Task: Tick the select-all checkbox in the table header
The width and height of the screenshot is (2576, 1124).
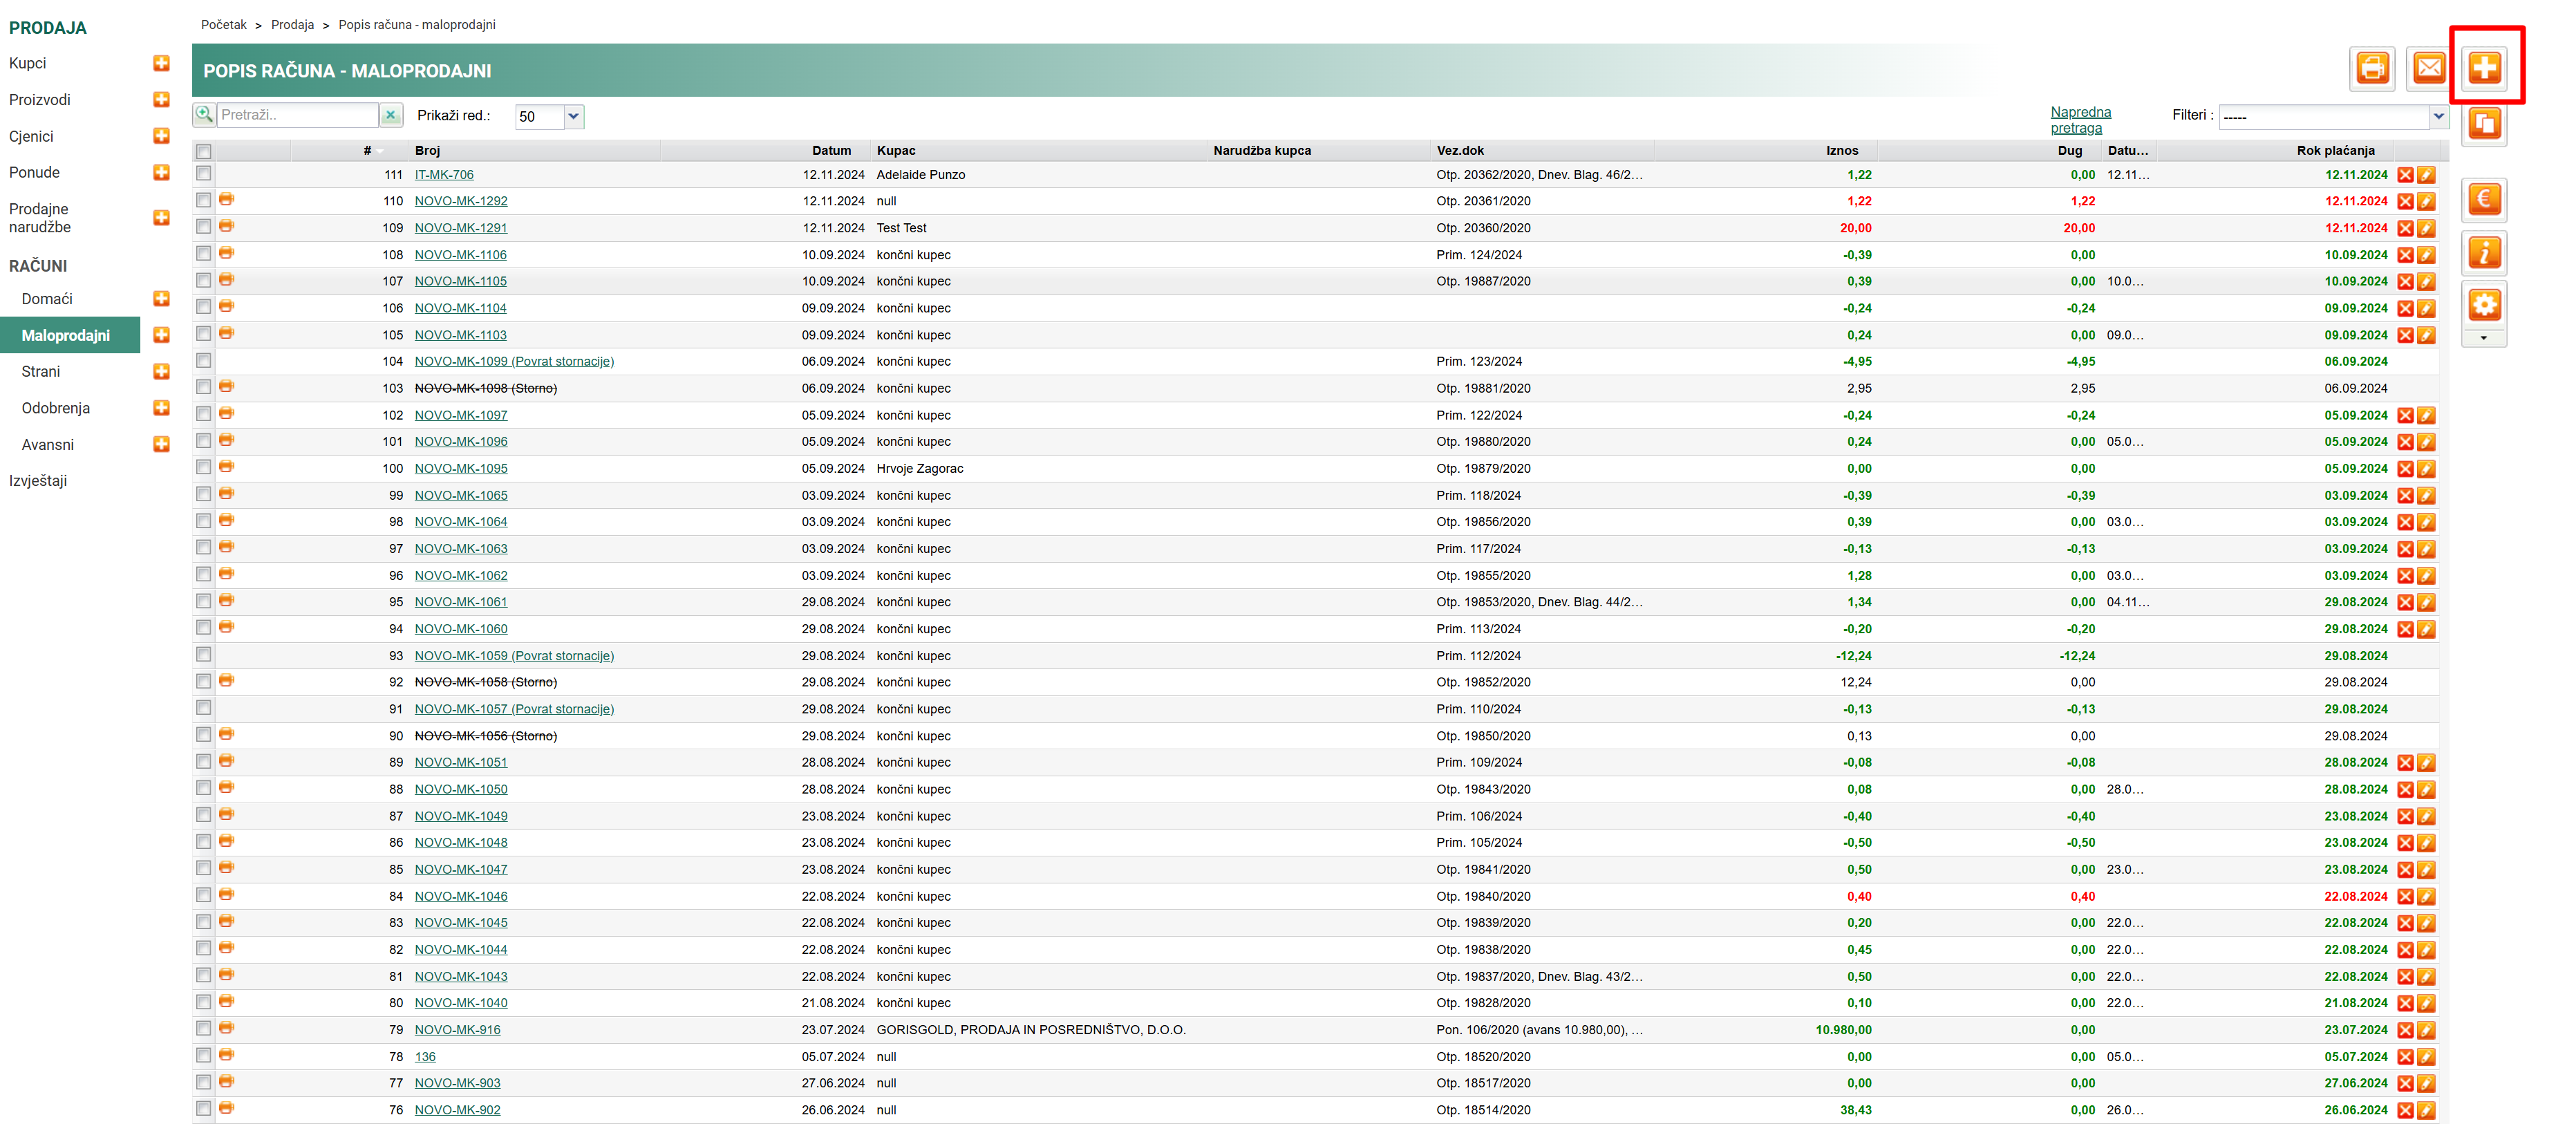Action: (x=204, y=151)
